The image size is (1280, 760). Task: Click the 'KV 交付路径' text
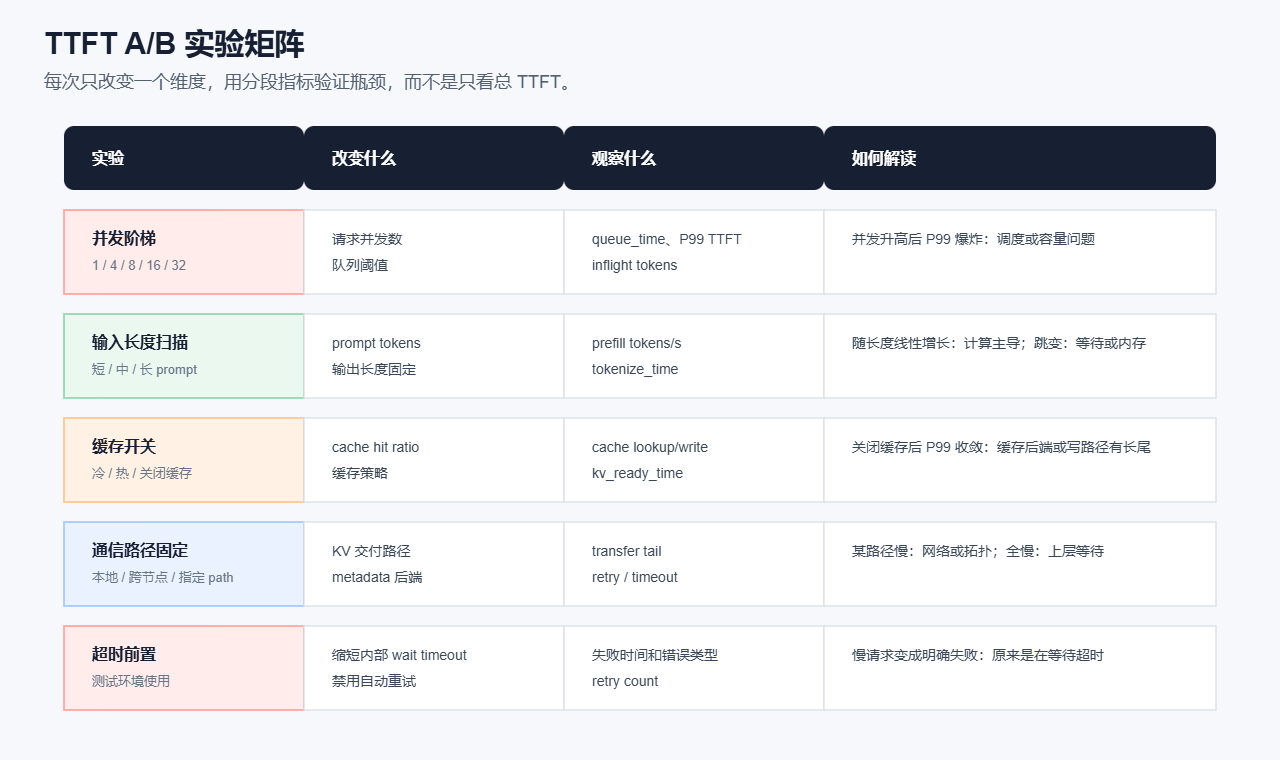[x=371, y=551]
